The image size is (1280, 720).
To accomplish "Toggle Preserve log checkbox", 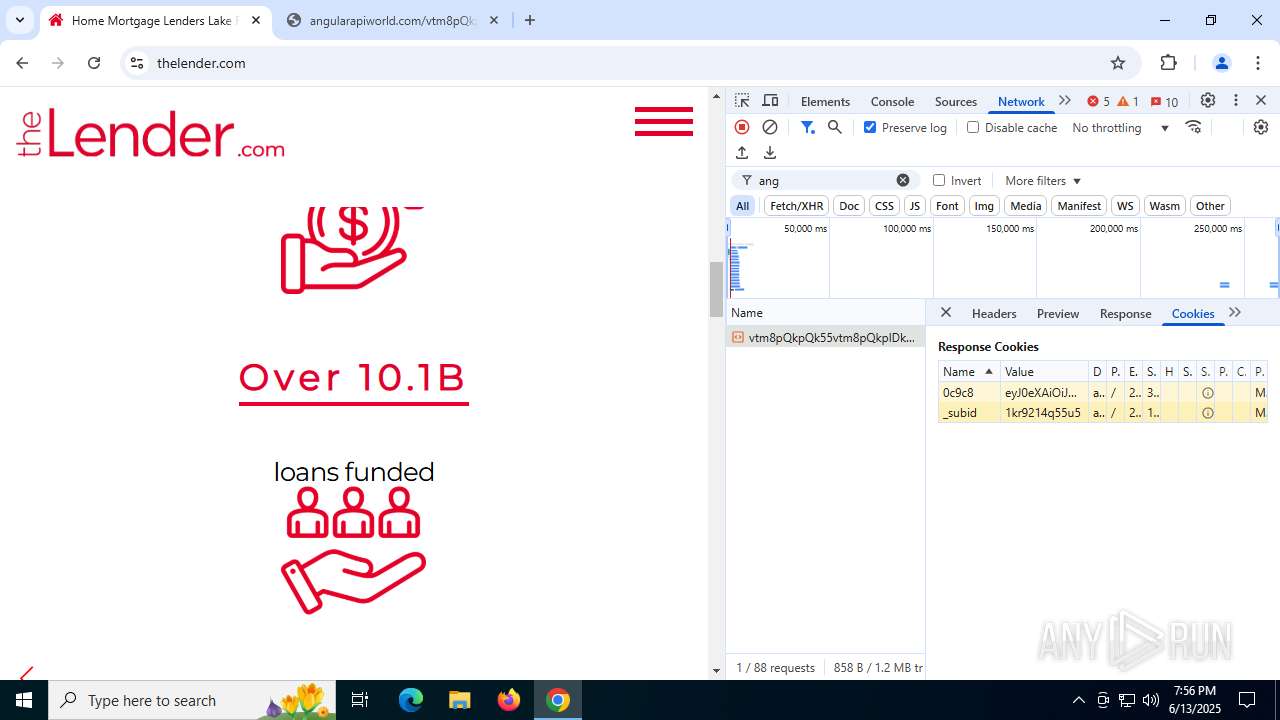I will 870,127.
